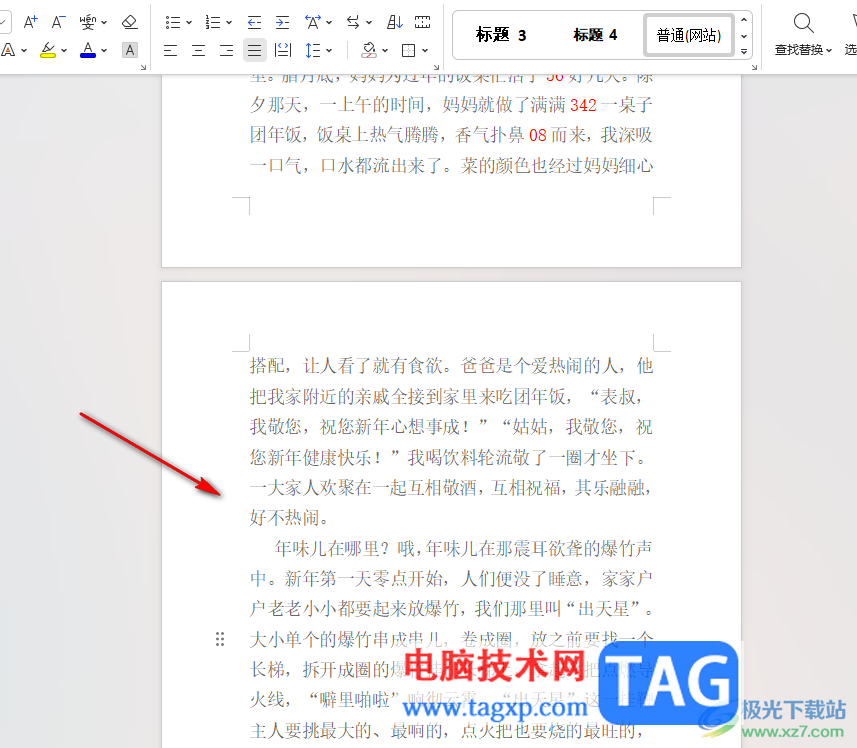Open the Chinese layout character-scaling tool
The height and width of the screenshot is (748, 857).
coord(313,22)
